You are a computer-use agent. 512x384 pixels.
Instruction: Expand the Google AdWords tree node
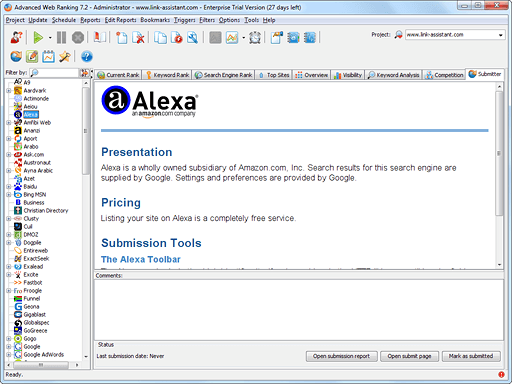(x=9, y=355)
